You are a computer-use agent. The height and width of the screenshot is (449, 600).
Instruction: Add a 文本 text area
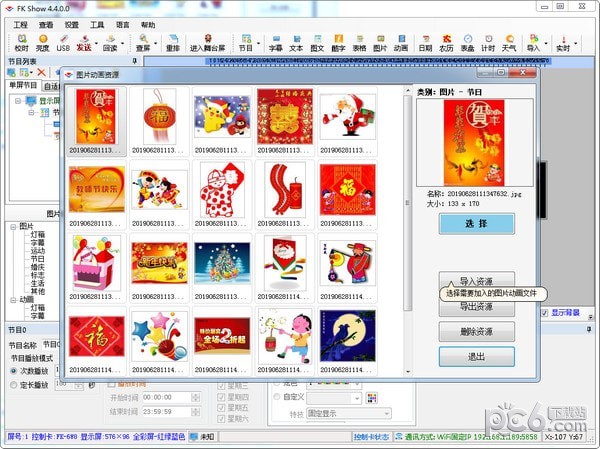(296, 43)
